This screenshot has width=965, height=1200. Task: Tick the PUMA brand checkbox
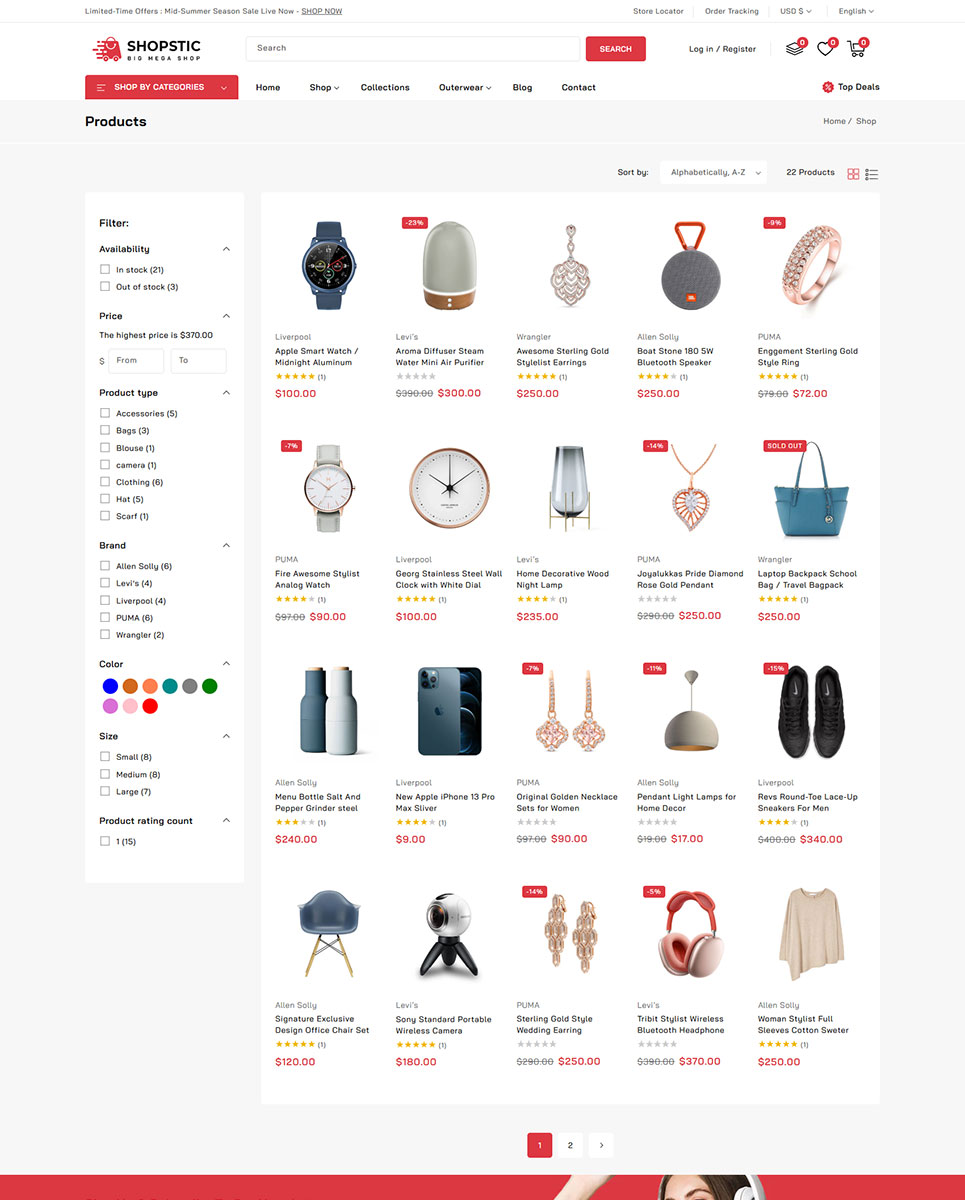(x=105, y=618)
